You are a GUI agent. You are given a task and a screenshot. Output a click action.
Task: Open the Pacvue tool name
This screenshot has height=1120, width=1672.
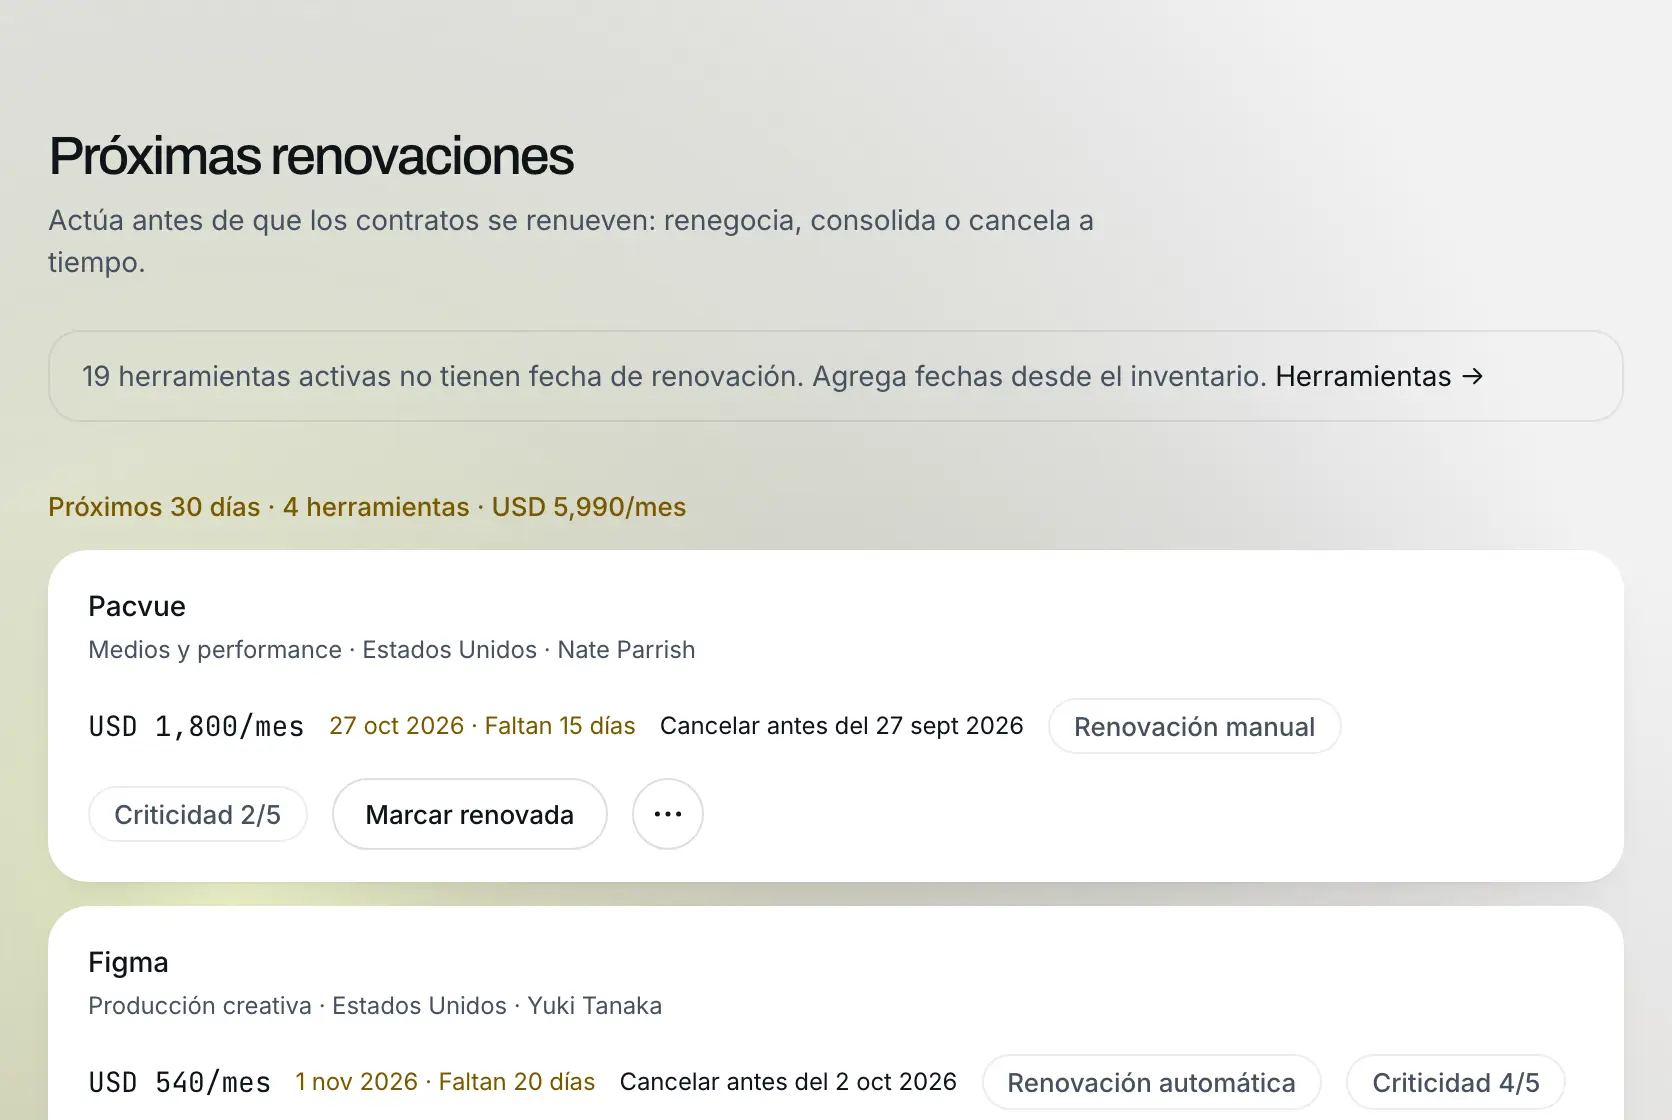[137, 606]
